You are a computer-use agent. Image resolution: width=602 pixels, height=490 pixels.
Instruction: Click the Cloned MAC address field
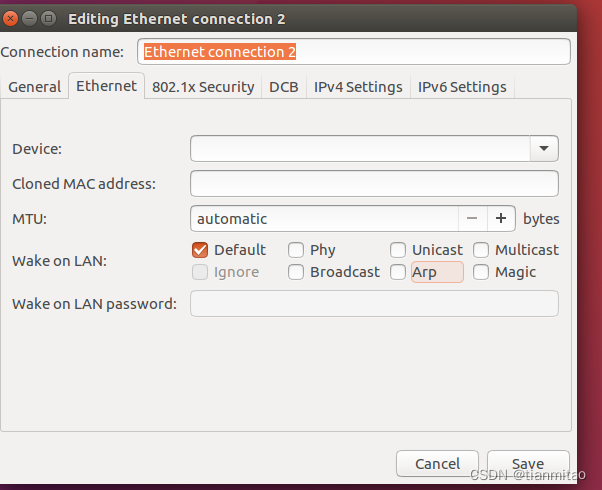click(374, 184)
